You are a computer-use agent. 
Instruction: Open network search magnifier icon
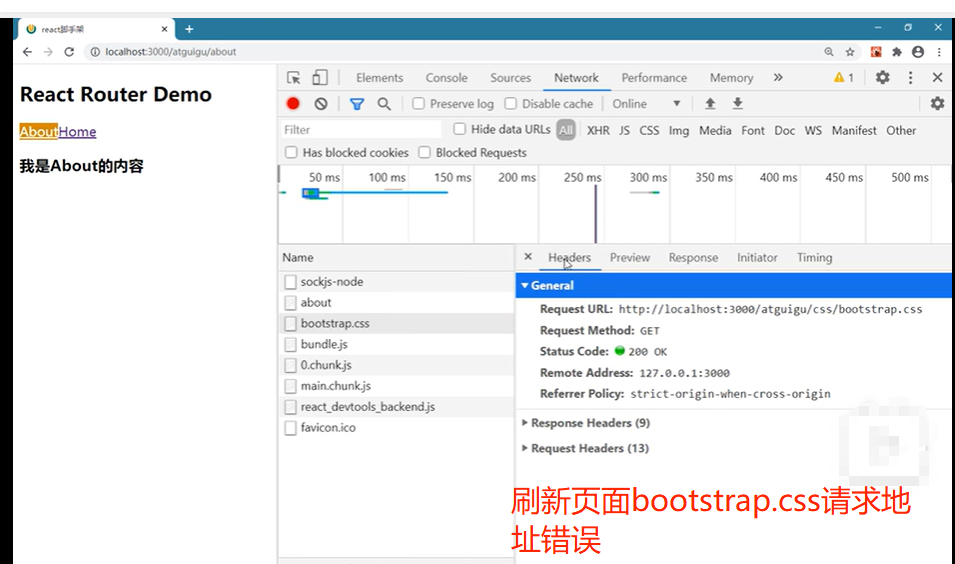tap(384, 104)
